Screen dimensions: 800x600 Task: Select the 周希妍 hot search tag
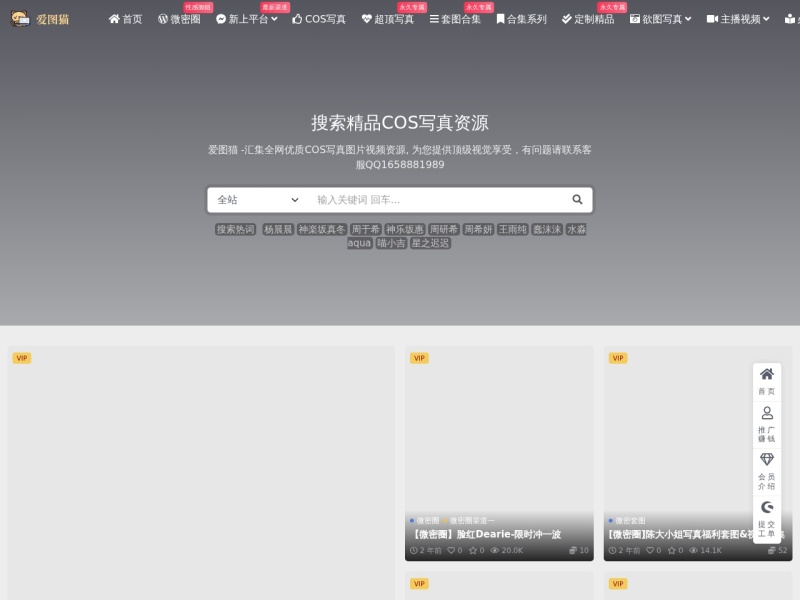click(x=478, y=230)
